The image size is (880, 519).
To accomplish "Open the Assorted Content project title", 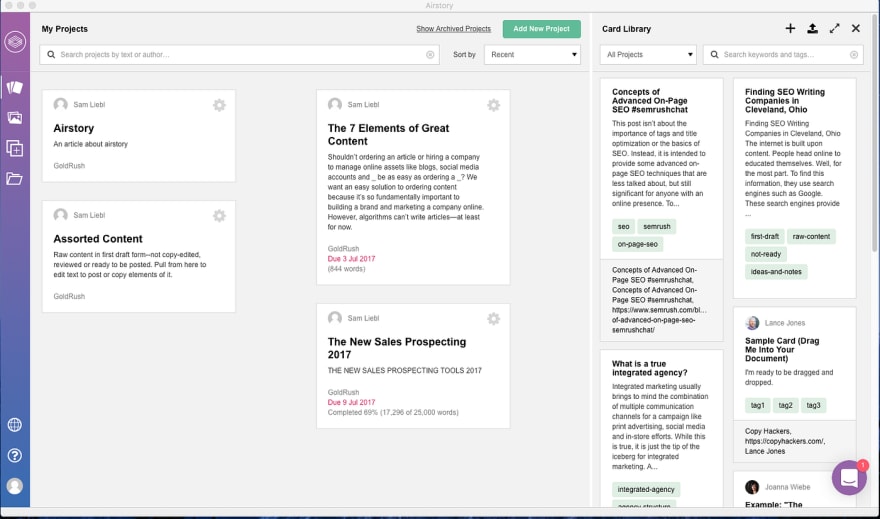I will [x=98, y=238].
